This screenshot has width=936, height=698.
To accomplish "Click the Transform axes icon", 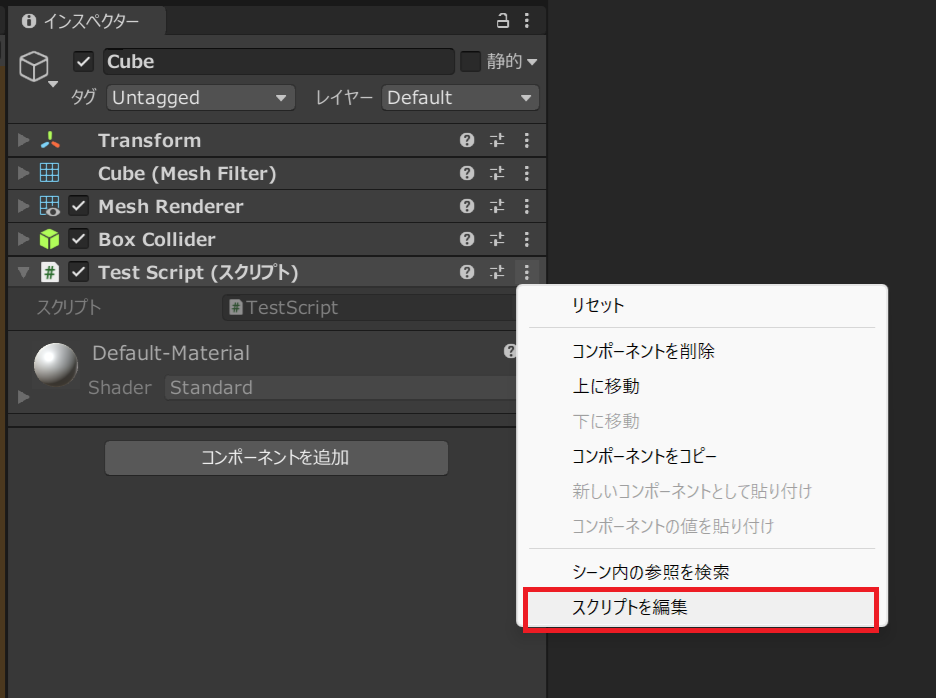I will (x=50, y=140).
